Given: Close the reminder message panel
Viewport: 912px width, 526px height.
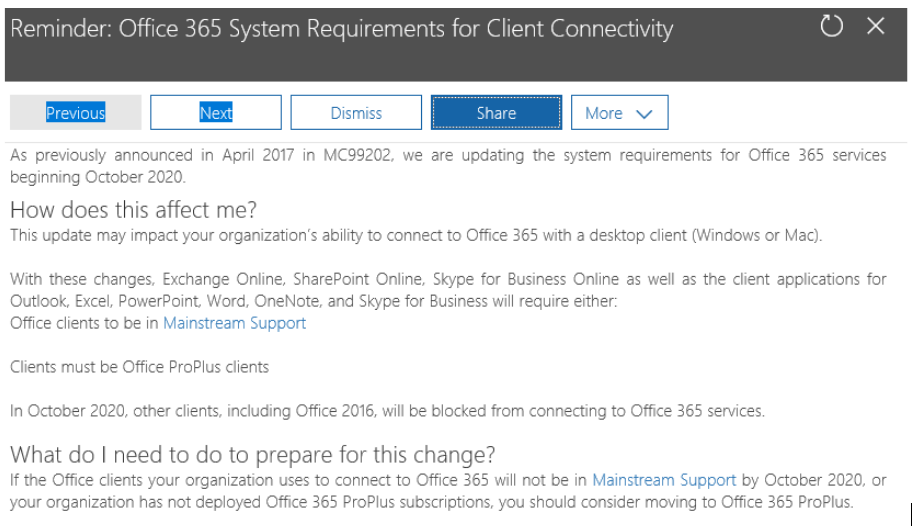Looking at the screenshot, I should (x=876, y=27).
